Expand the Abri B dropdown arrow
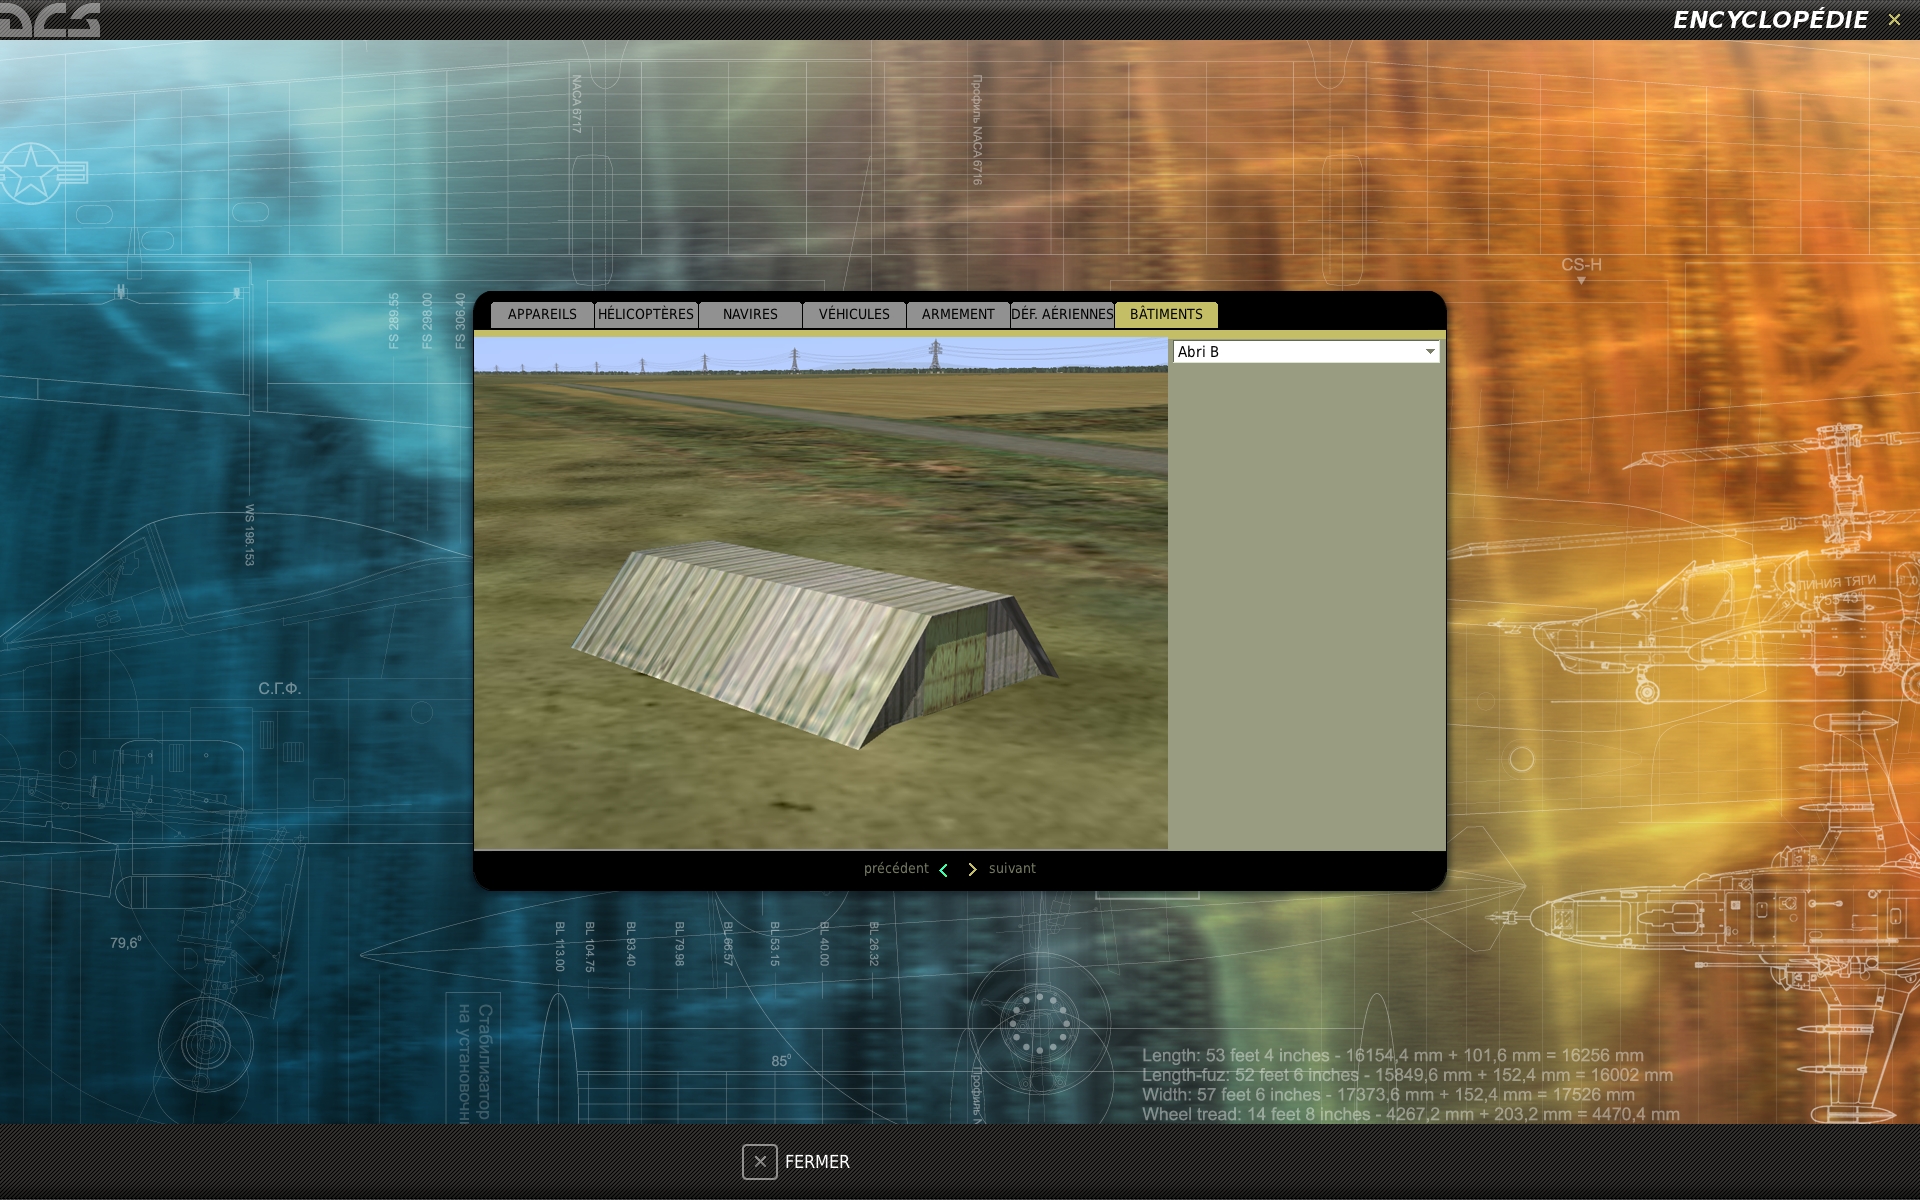Image resolution: width=1920 pixels, height=1200 pixels. (x=1430, y=352)
